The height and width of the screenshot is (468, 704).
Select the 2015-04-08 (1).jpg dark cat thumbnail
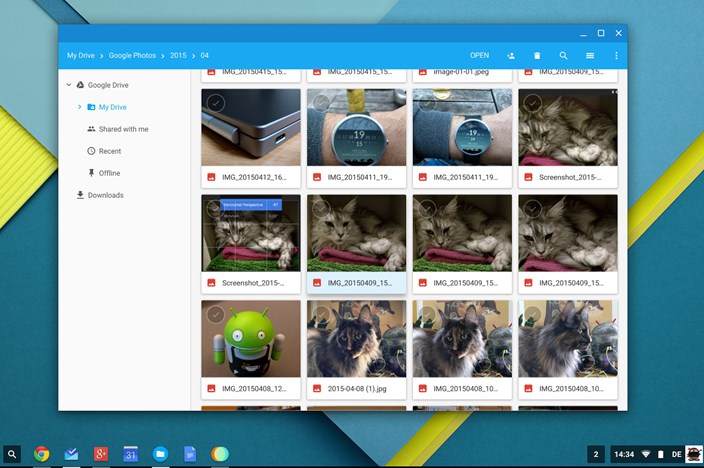click(356, 339)
